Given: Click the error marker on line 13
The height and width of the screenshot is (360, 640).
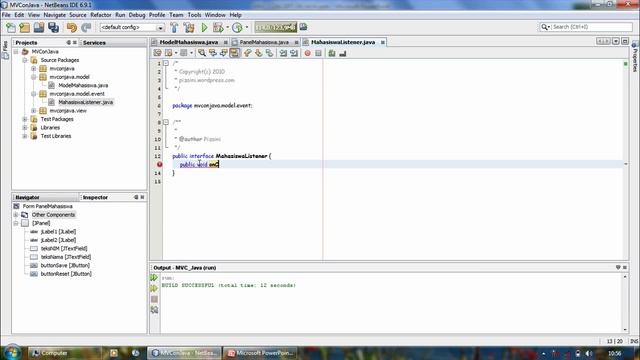Looking at the screenshot, I should (159, 164).
